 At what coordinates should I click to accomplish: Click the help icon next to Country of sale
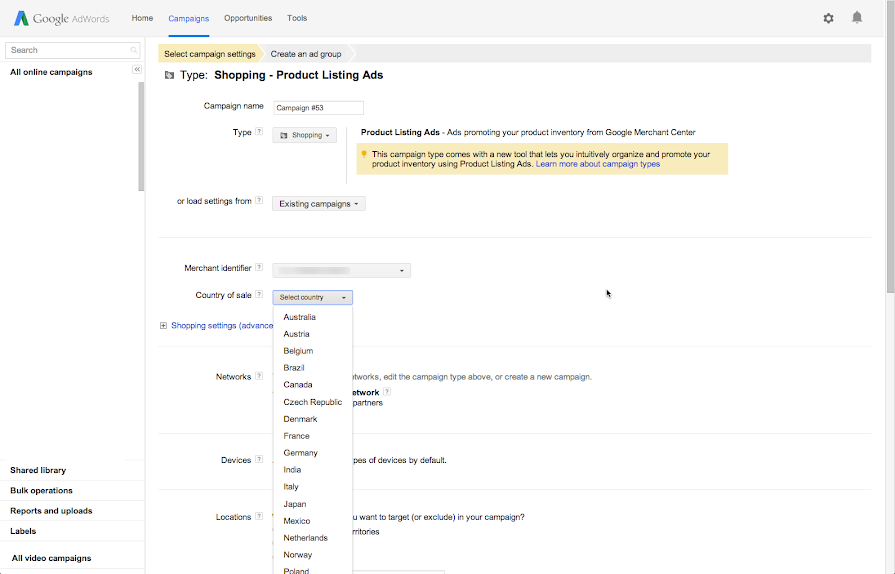click(x=259, y=295)
